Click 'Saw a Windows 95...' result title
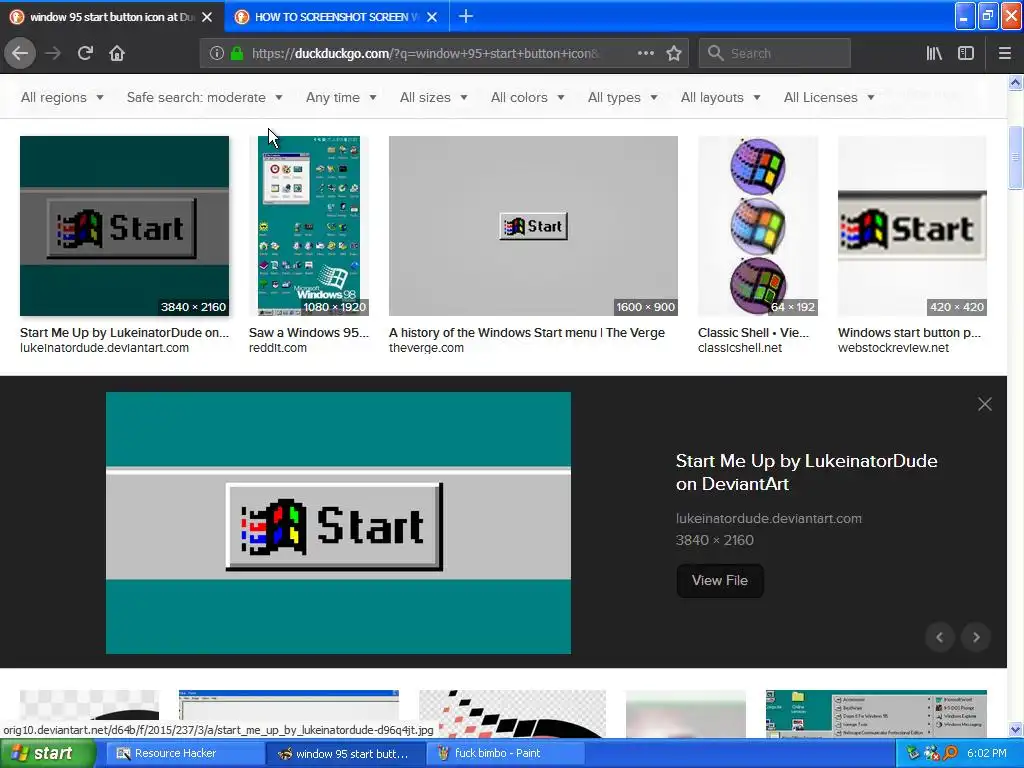 tap(309, 332)
